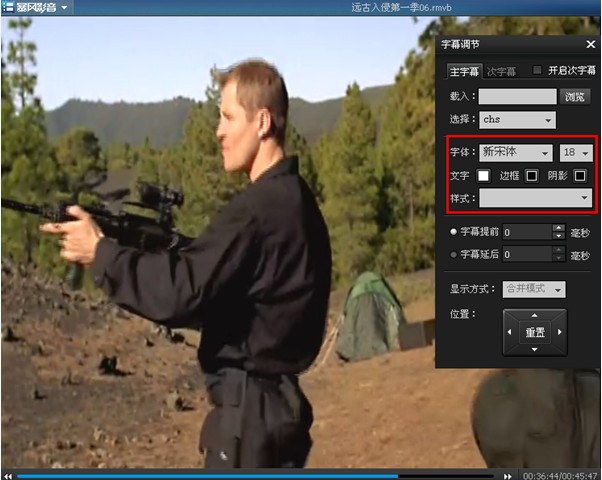Image resolution: width=602 pixels, height=480 pixels.
Task: Expand the 新宋体 font dropdown
Action: pyautogui.click(x=516, y=153)
